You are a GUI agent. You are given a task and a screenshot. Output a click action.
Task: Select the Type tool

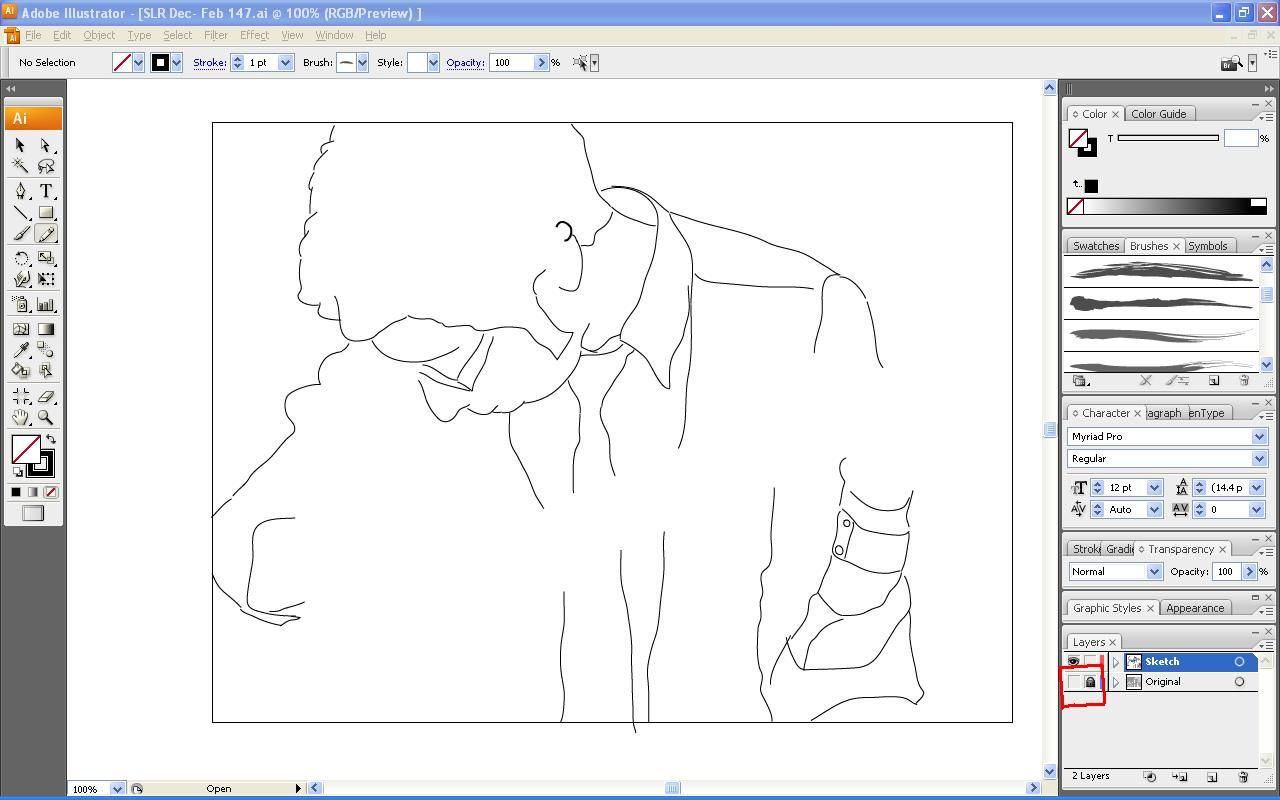(x=46, y=191)
